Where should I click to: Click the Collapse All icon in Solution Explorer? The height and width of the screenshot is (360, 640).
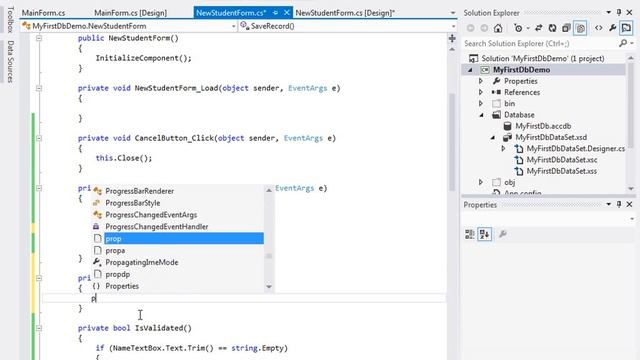(566, 28)
